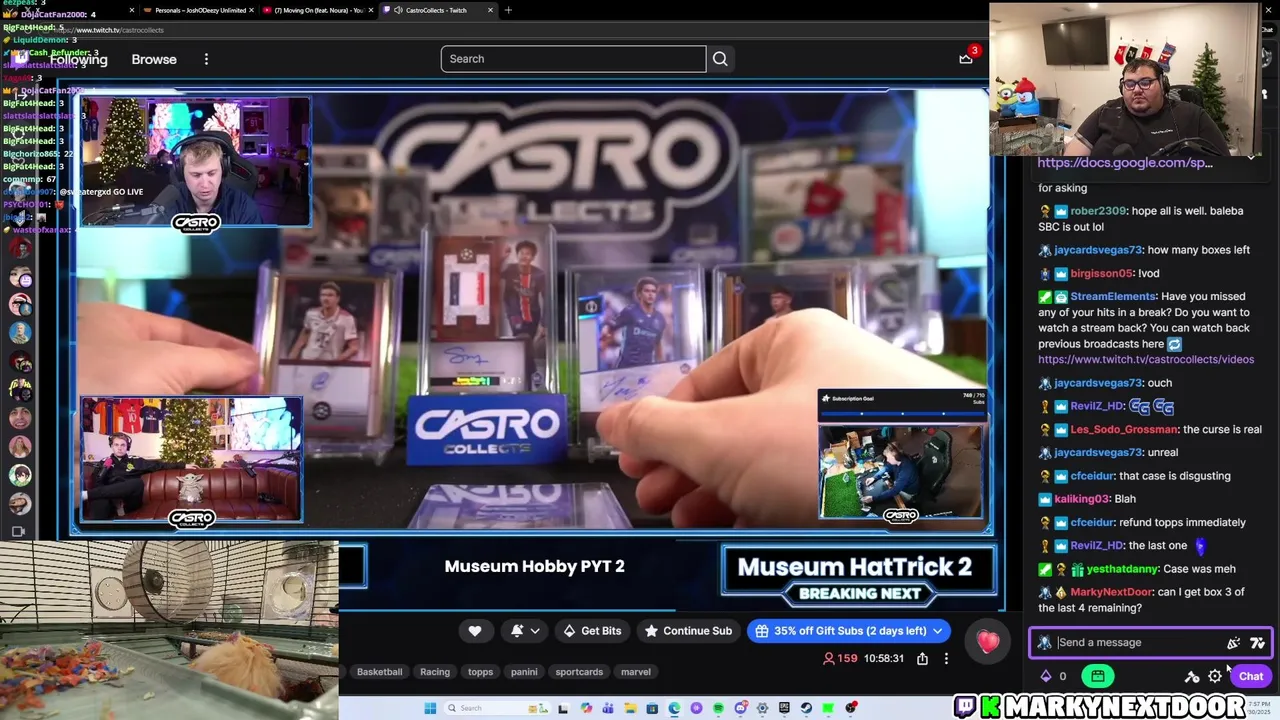Go to the Browse page
Viewport: 1280px width, 720px height.
pos(154,59)
